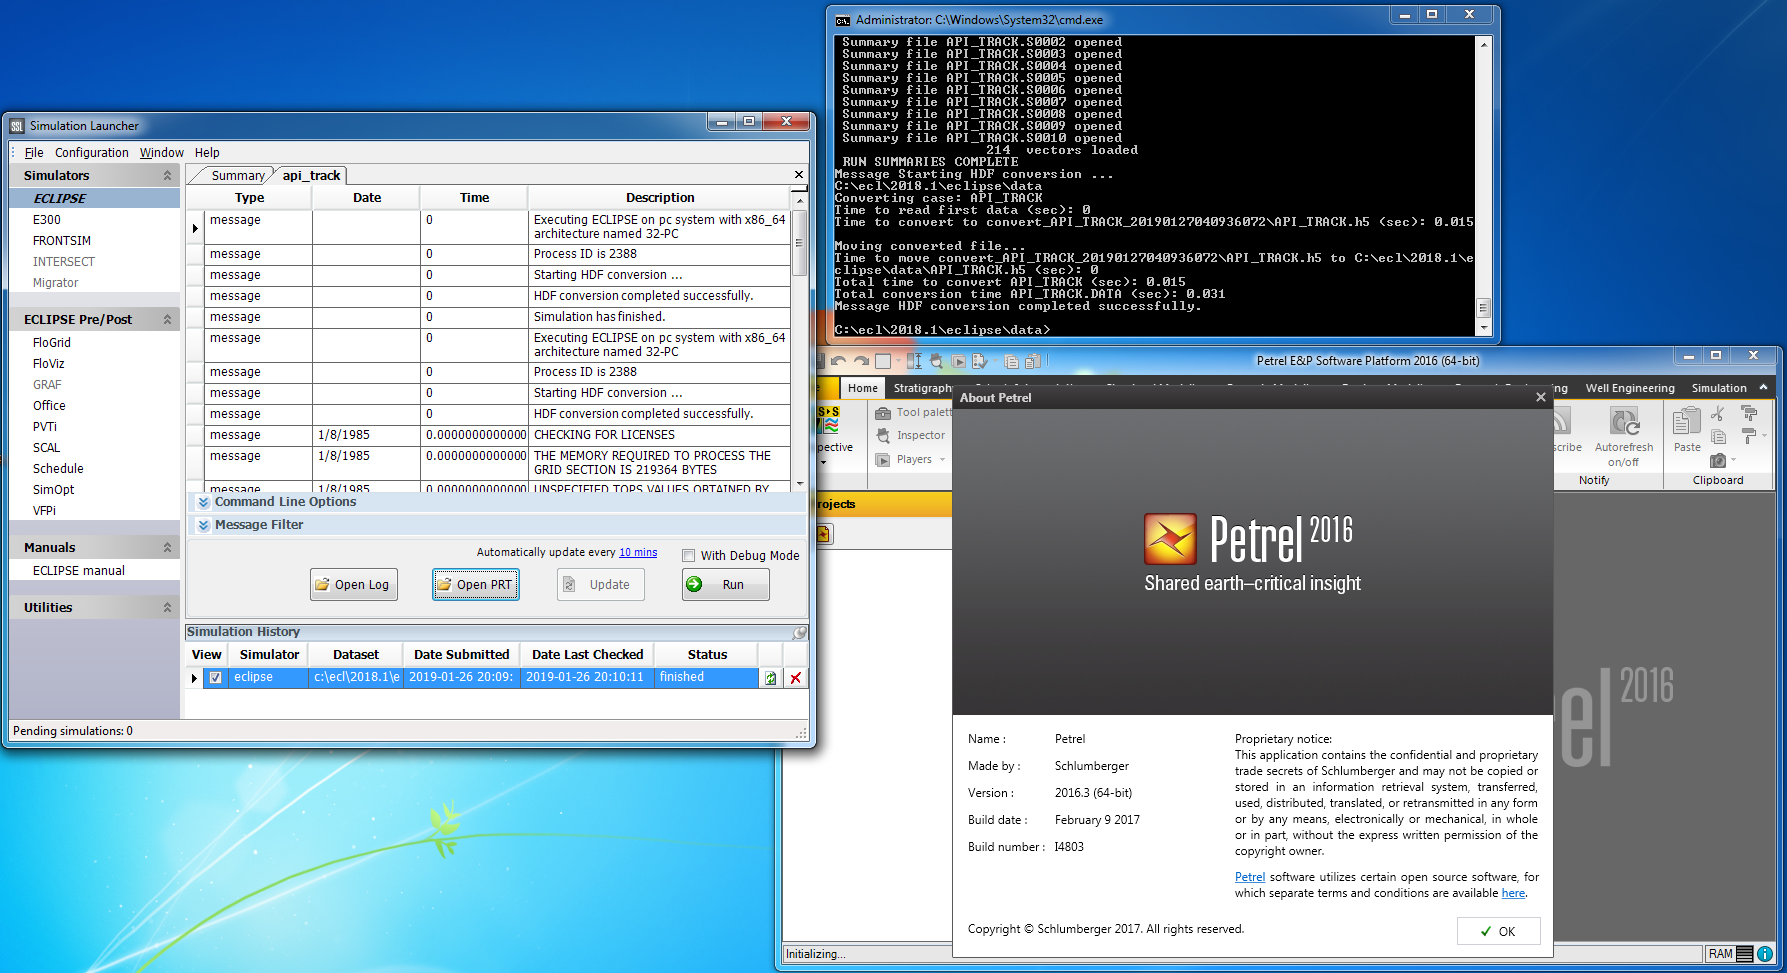Viewport: 1787px width, 973px height.
Task: Click the Simulation Launcher title bar app icon
Action: [x=17, y=126]
